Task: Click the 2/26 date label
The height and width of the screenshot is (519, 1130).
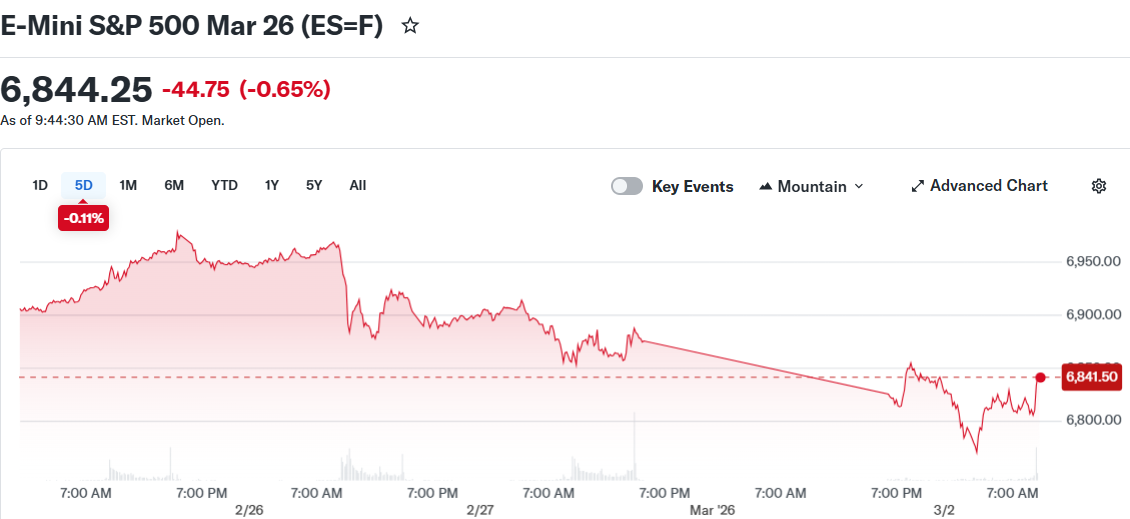Action: pos(249,510)
